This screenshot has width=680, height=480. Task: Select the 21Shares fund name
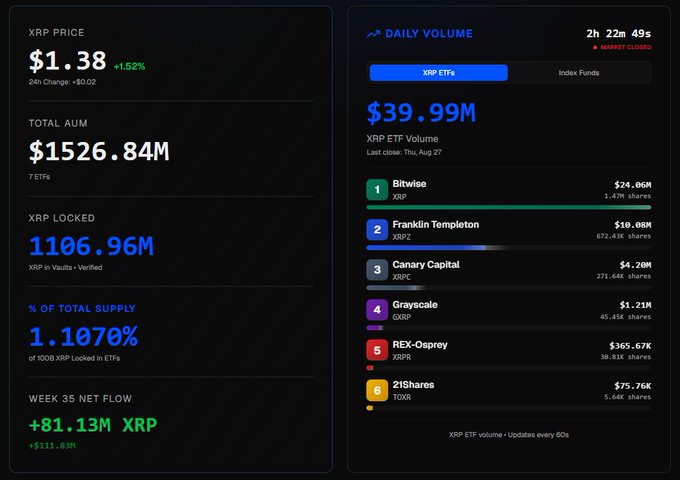tap(413, 385)
